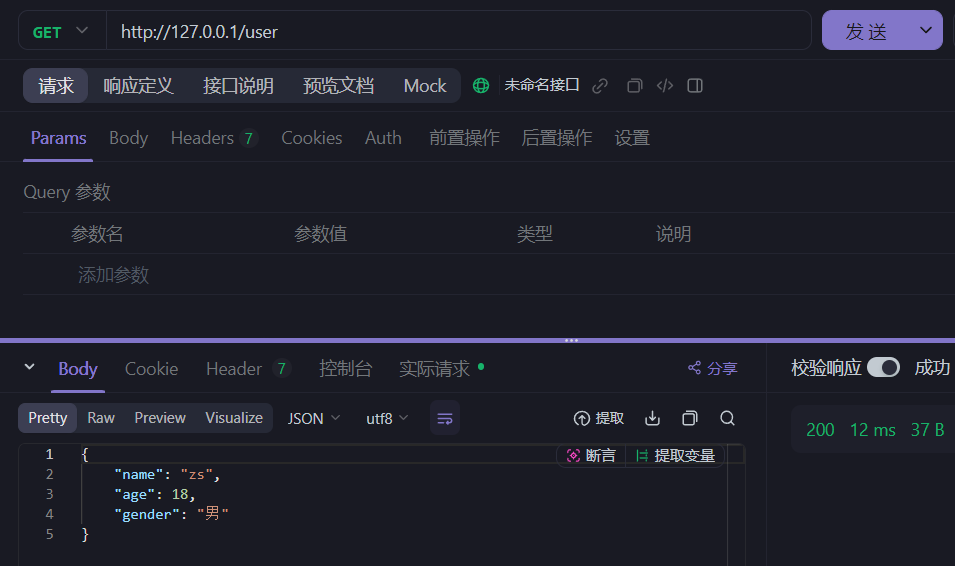Expand the 发送 button arrow options
The image size is (955, 566).
pyautogui.click(x=926, y=30)
